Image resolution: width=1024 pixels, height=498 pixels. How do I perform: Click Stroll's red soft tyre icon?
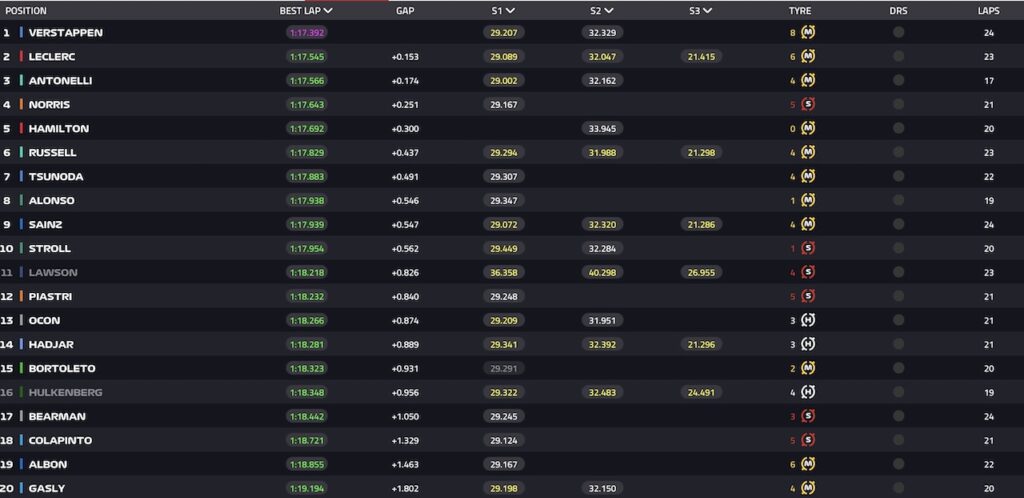808,248
